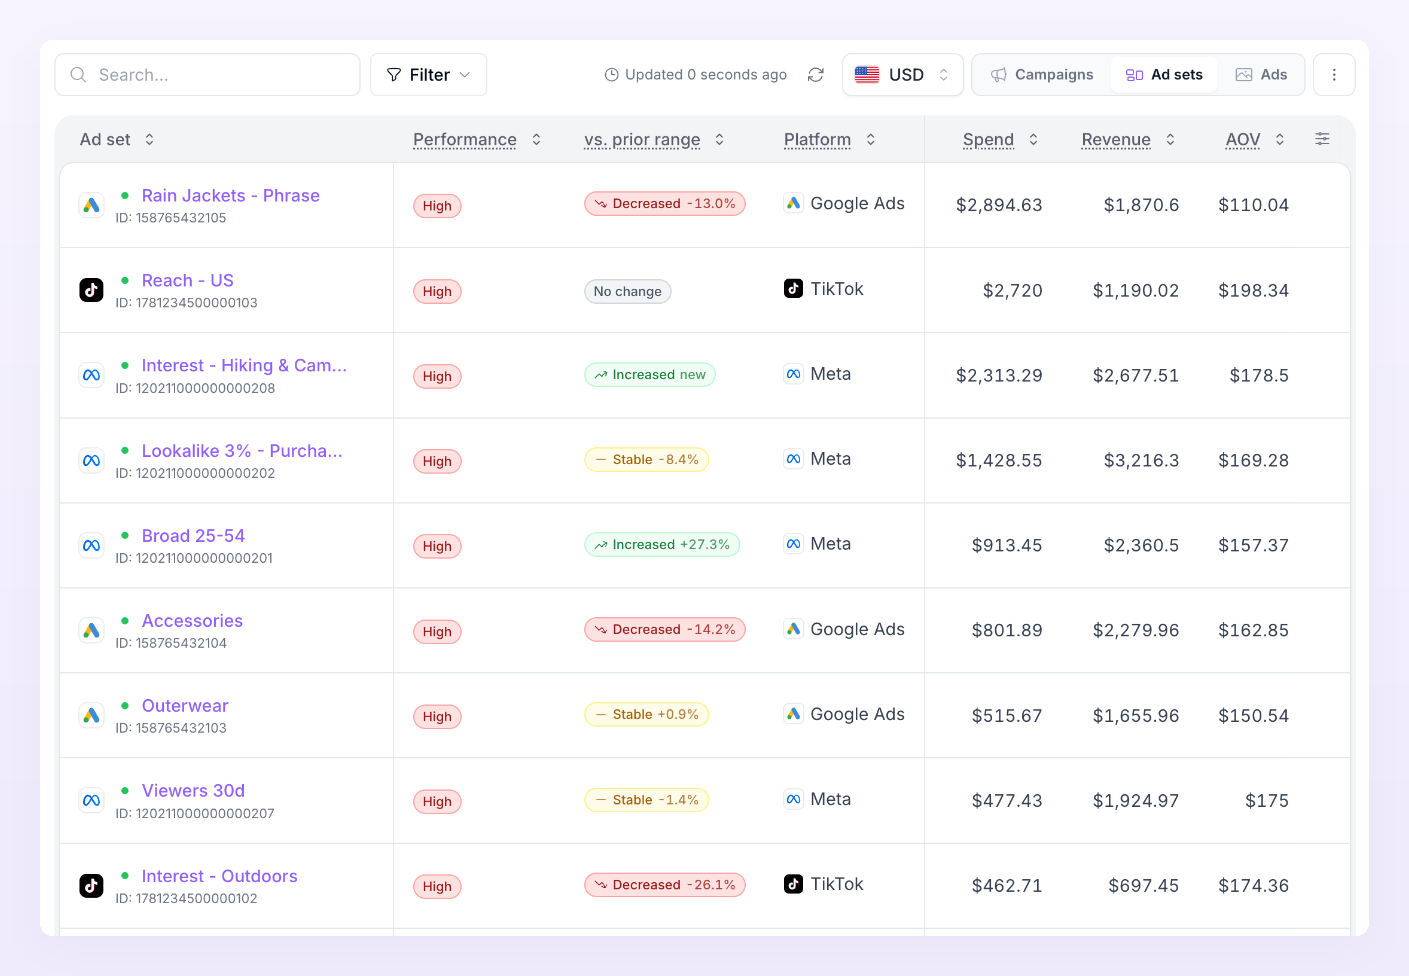Image resolution: width=1409 pixels, height=976 pixels.
Task: Switch to the Ad sets tab
Action: [x=1164, y=75]
